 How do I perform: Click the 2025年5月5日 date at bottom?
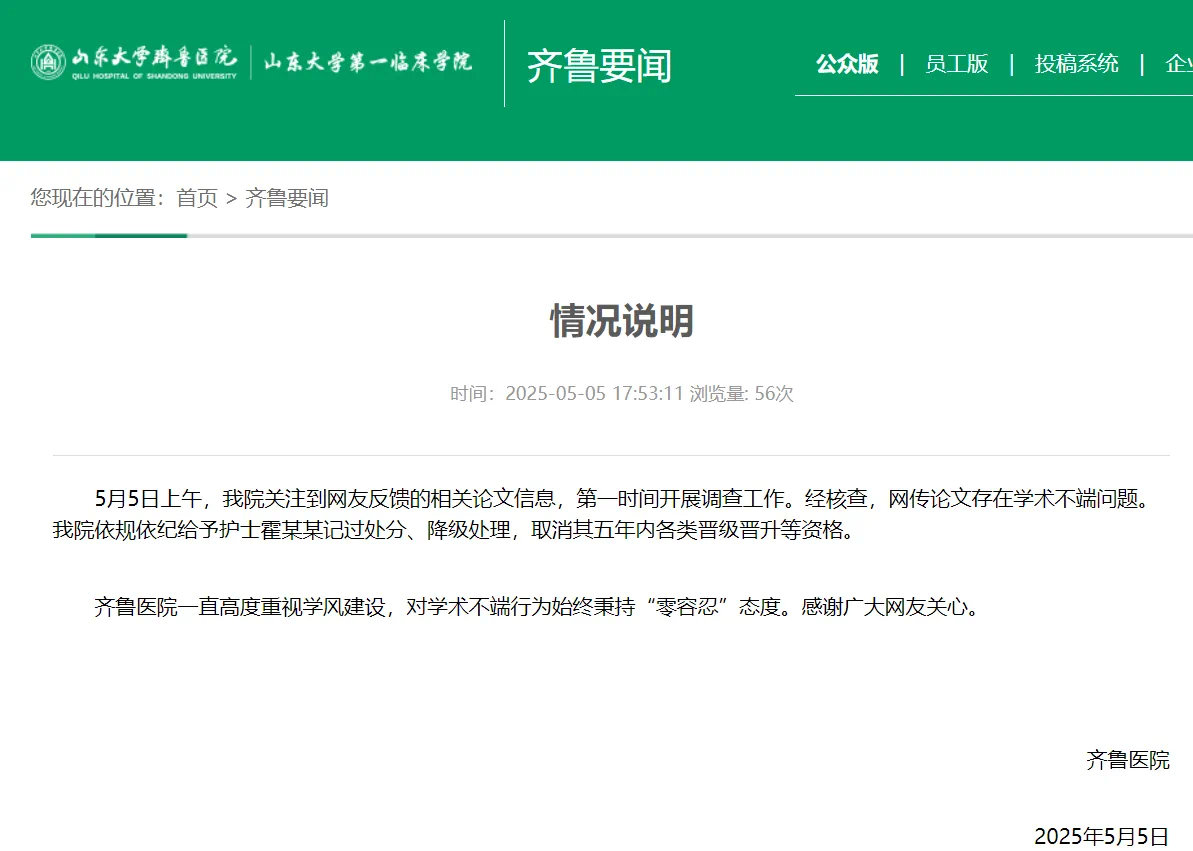[x=1102, y=836]
